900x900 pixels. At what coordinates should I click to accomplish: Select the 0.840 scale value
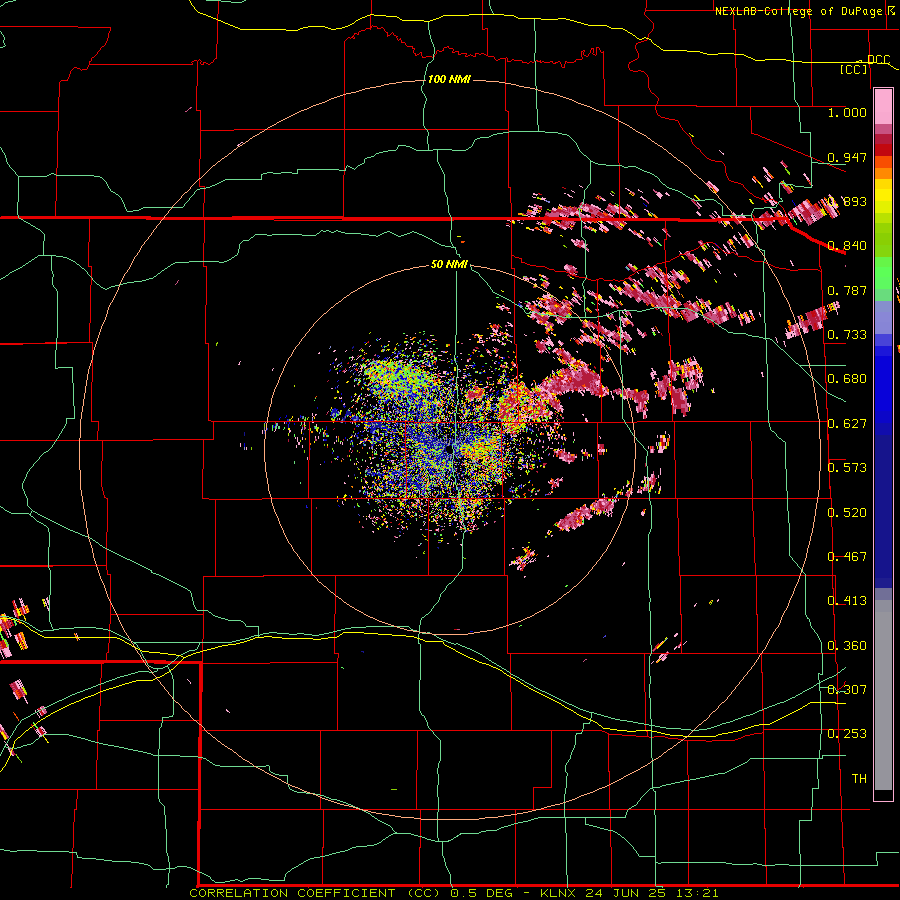point(847,246)
